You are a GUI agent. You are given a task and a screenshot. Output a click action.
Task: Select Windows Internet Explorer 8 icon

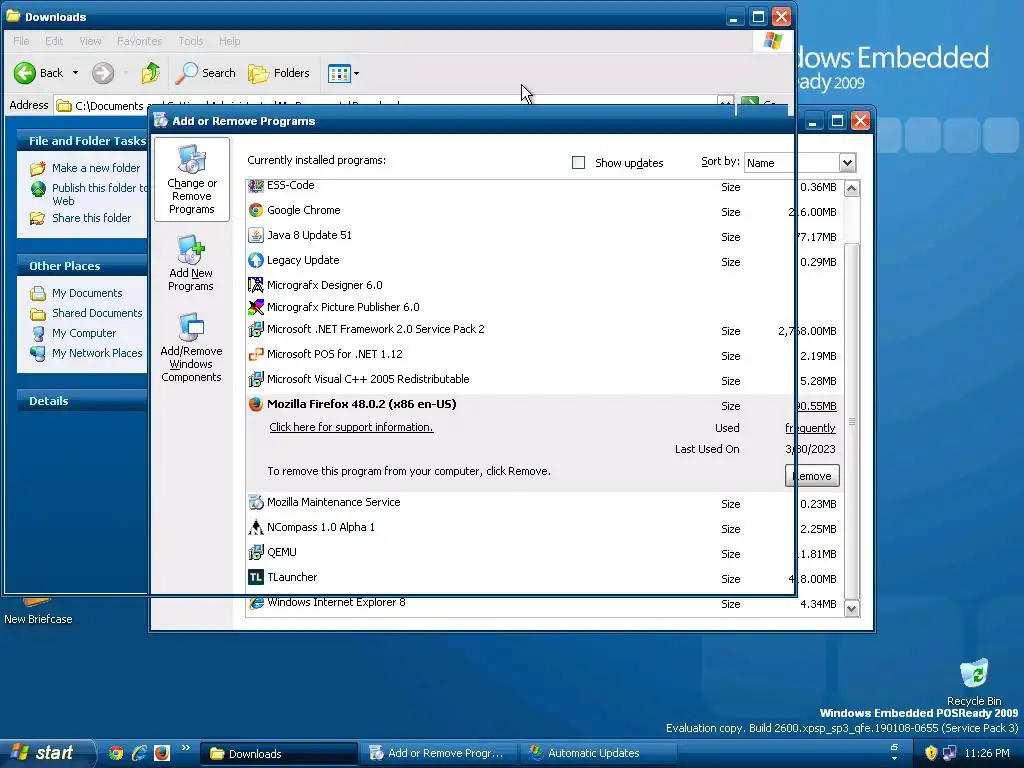[x=256, y=602]
